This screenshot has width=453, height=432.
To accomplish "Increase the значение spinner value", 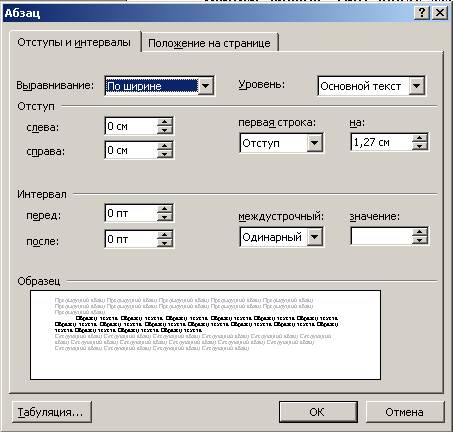I will pyautogui.click(x=420, y=232).
